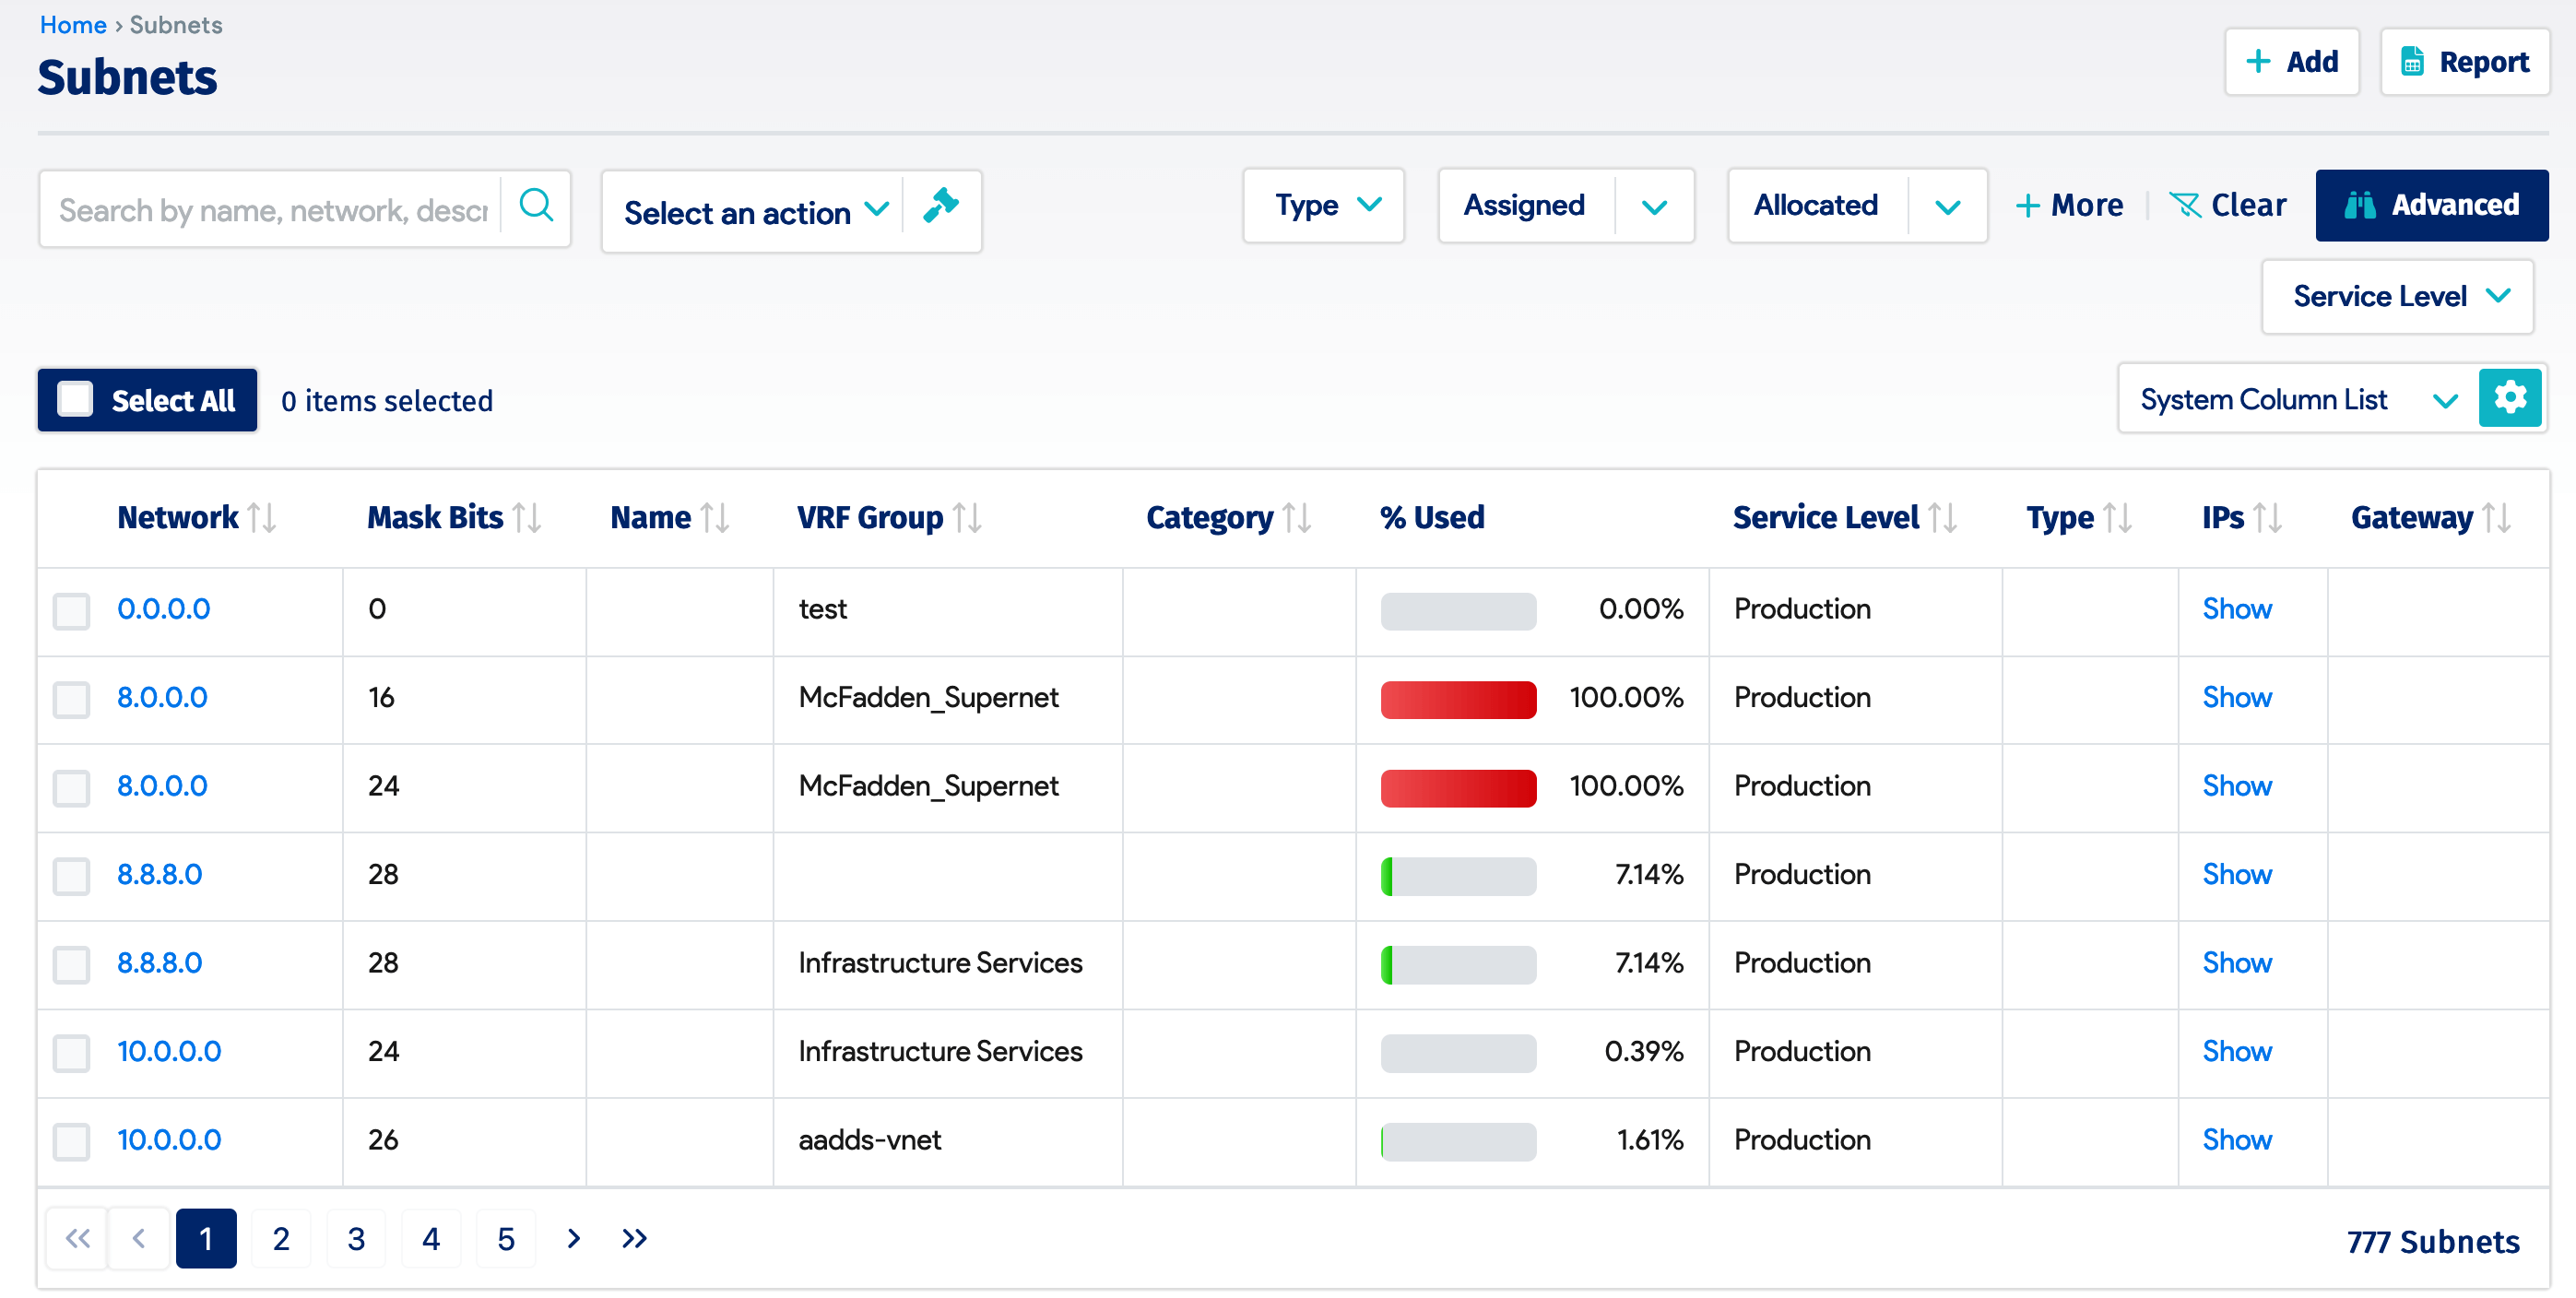Click the Clear filter funnel icon
The image size is (2576, 1298).
point(2188,204)
